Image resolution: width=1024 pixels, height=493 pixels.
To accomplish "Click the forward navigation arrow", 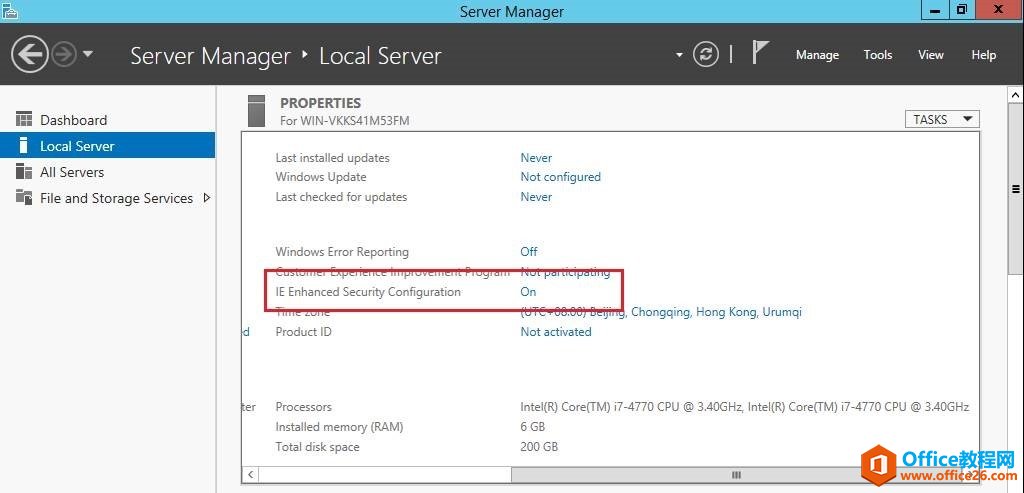I will (x=63, y=54).
